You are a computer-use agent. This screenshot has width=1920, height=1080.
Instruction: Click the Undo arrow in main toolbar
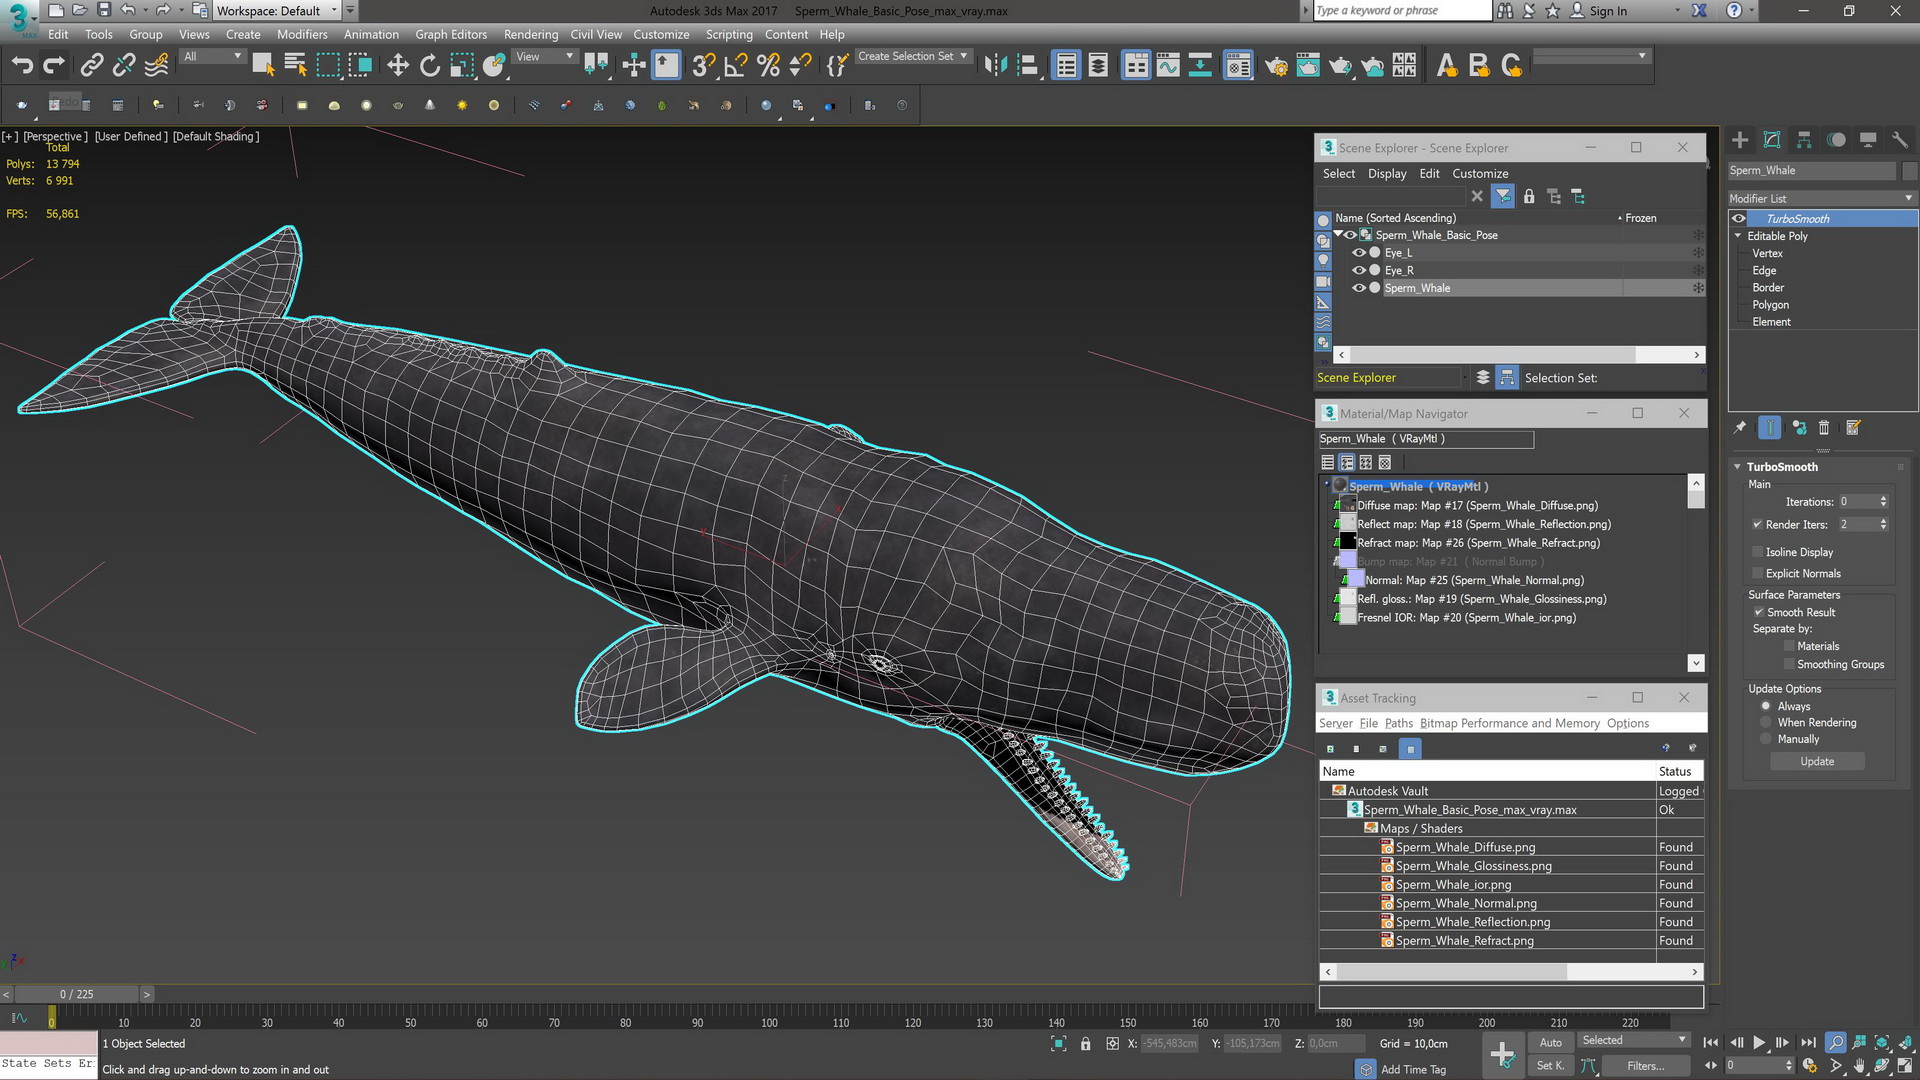22,66
